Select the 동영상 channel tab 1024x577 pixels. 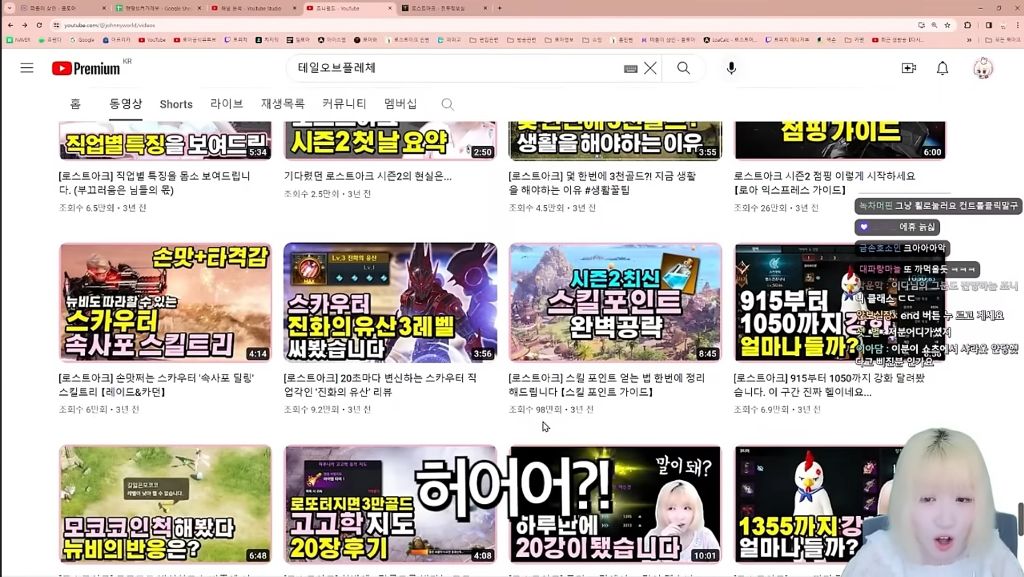125,104
